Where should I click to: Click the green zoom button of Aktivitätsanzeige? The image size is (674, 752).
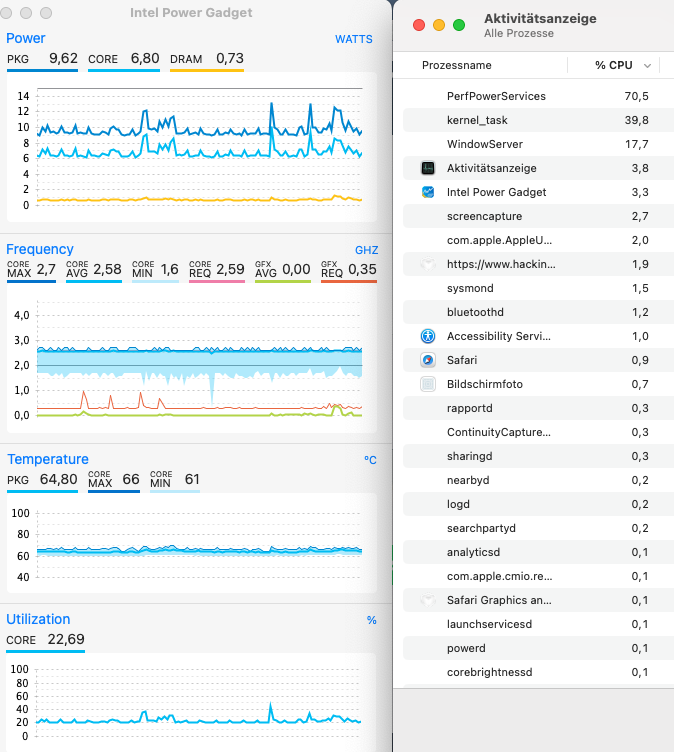pyautogui.click(x=459, y=25)
